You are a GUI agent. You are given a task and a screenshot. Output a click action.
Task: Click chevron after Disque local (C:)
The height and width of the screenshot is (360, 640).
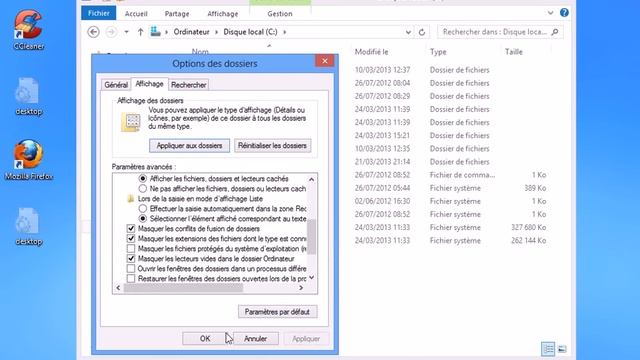tap(284, 32)
